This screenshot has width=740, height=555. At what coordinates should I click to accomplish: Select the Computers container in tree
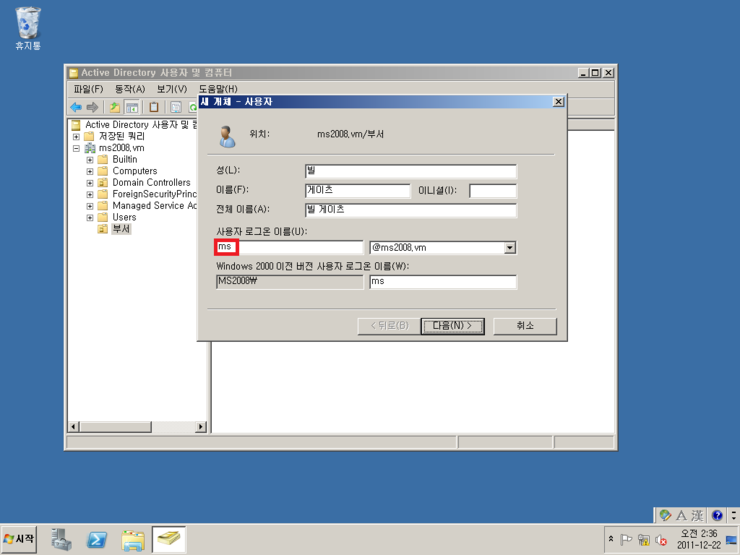135,171
